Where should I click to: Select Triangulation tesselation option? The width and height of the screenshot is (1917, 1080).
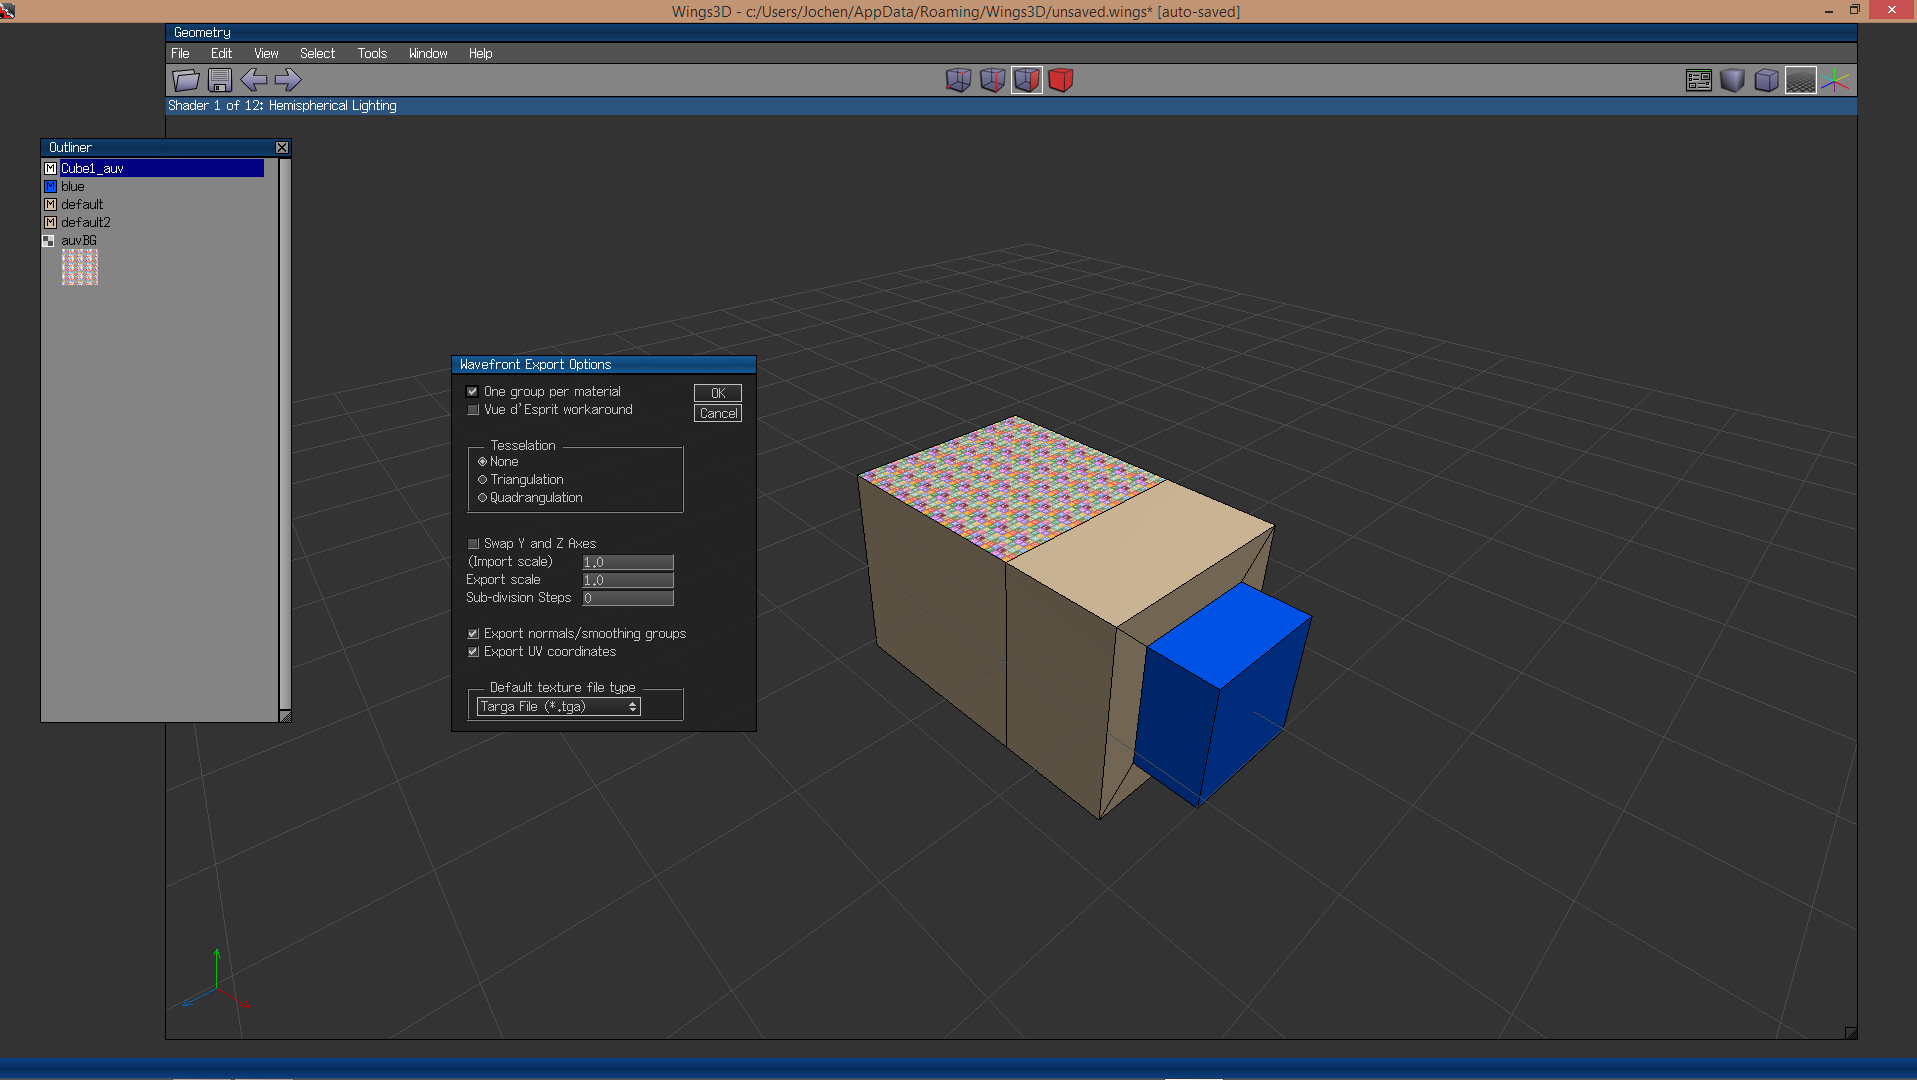(x=483, y=480)
